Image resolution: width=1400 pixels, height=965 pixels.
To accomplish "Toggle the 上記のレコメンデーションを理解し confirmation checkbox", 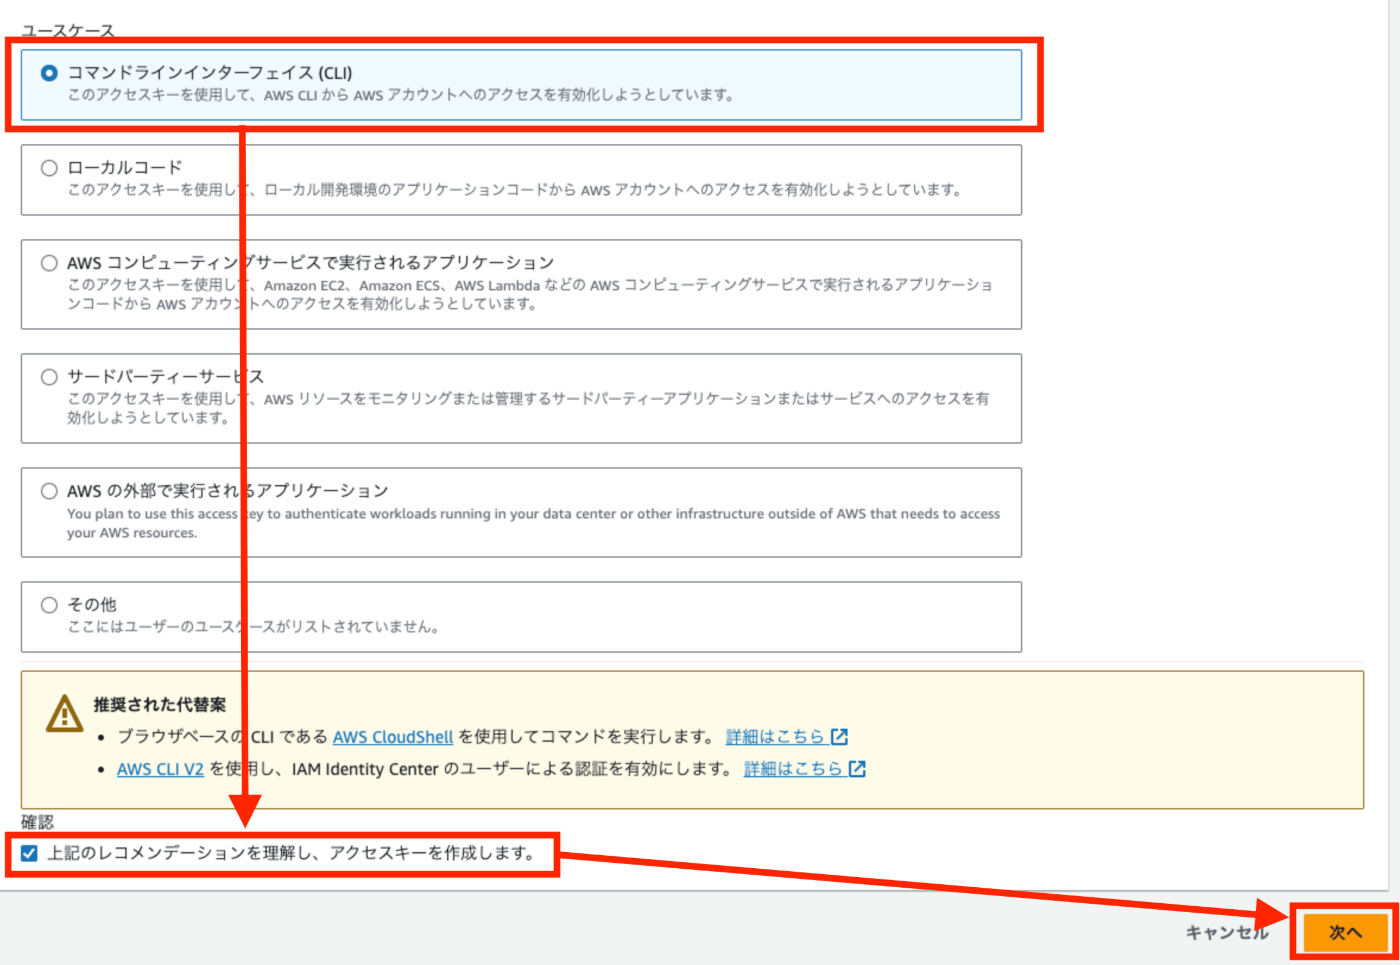I will click(x=29, y=853).
